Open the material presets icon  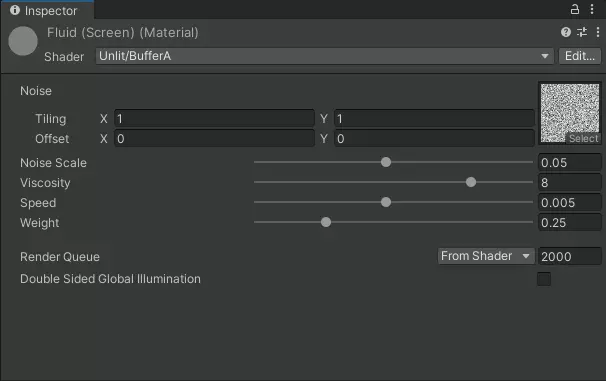(x=582, y=32)
